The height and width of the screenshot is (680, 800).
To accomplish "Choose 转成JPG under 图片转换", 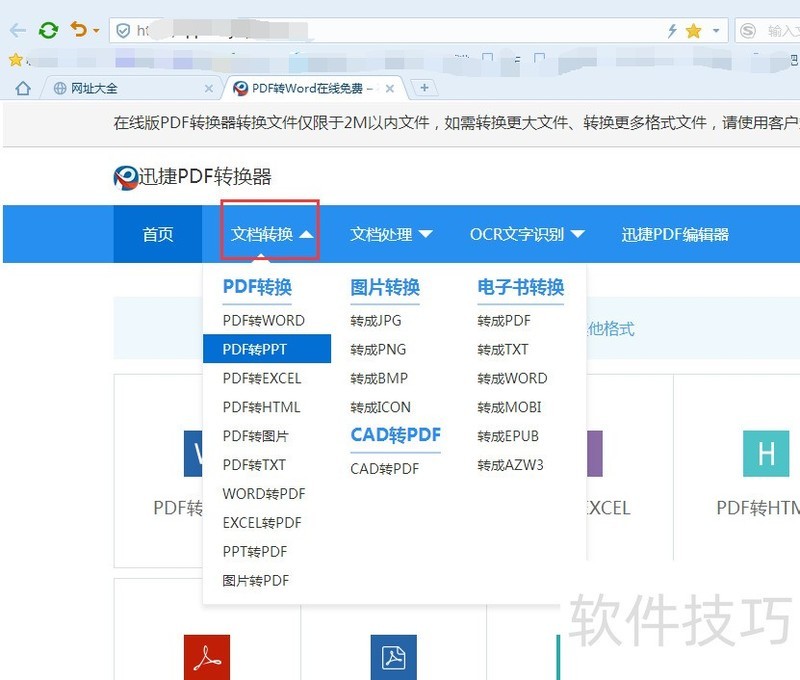I will (376, 320).
